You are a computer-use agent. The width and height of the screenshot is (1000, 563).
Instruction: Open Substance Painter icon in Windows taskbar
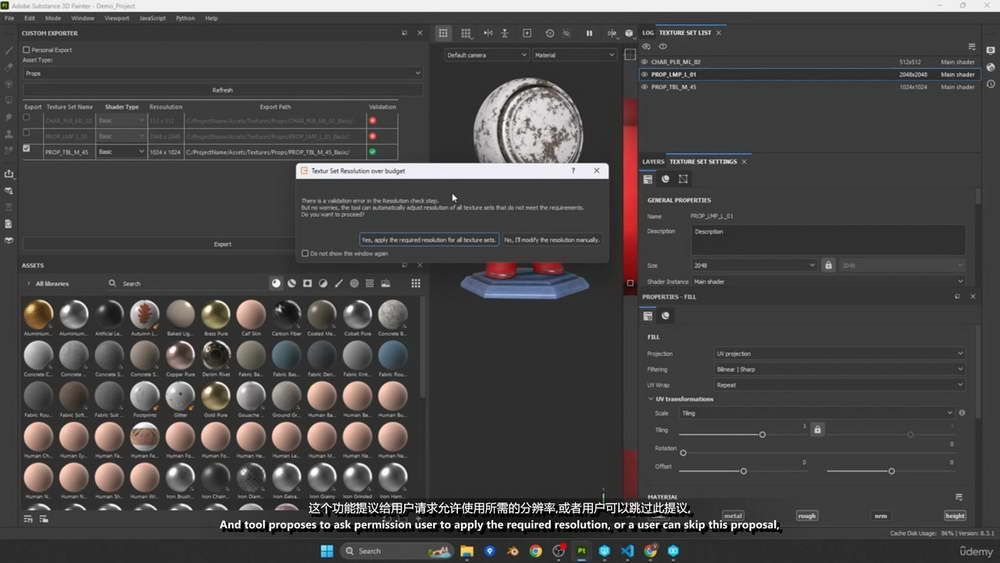(x=582, y=551)
